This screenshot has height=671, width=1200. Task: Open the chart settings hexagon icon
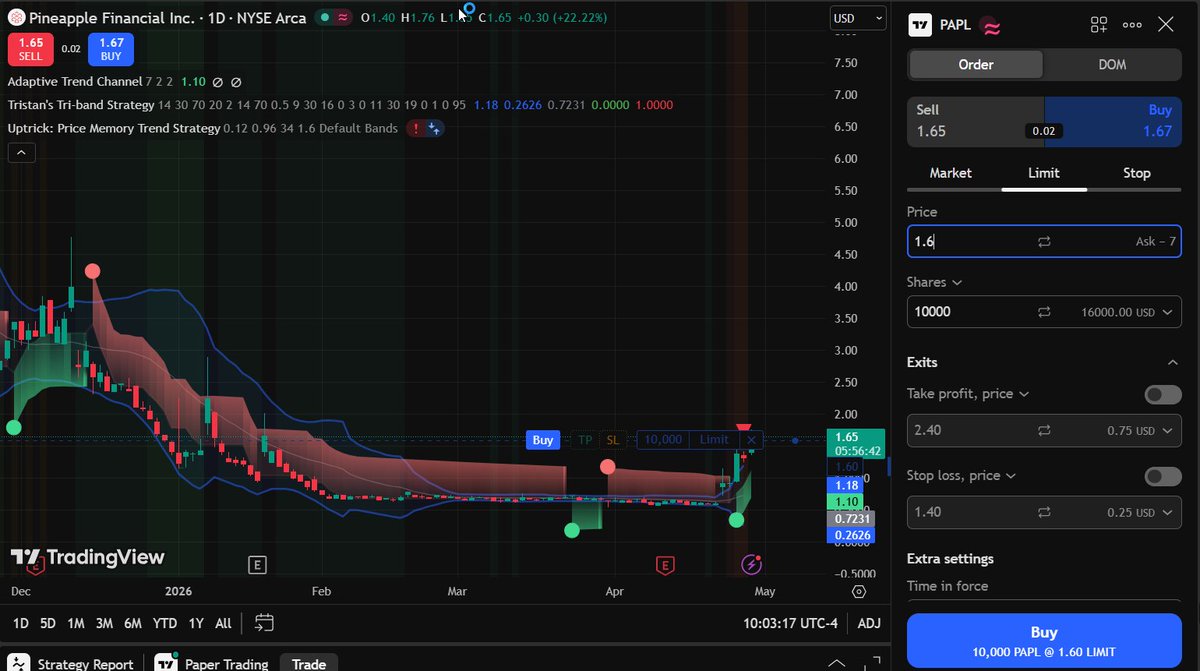point(859,592)
